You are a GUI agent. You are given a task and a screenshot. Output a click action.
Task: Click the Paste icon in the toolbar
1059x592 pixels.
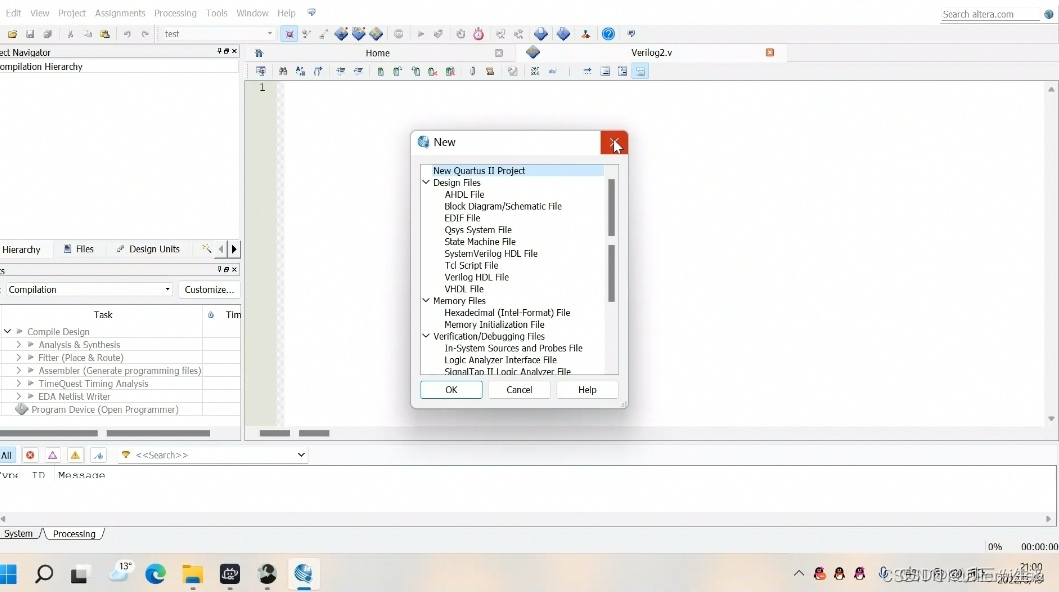[105, 34]
